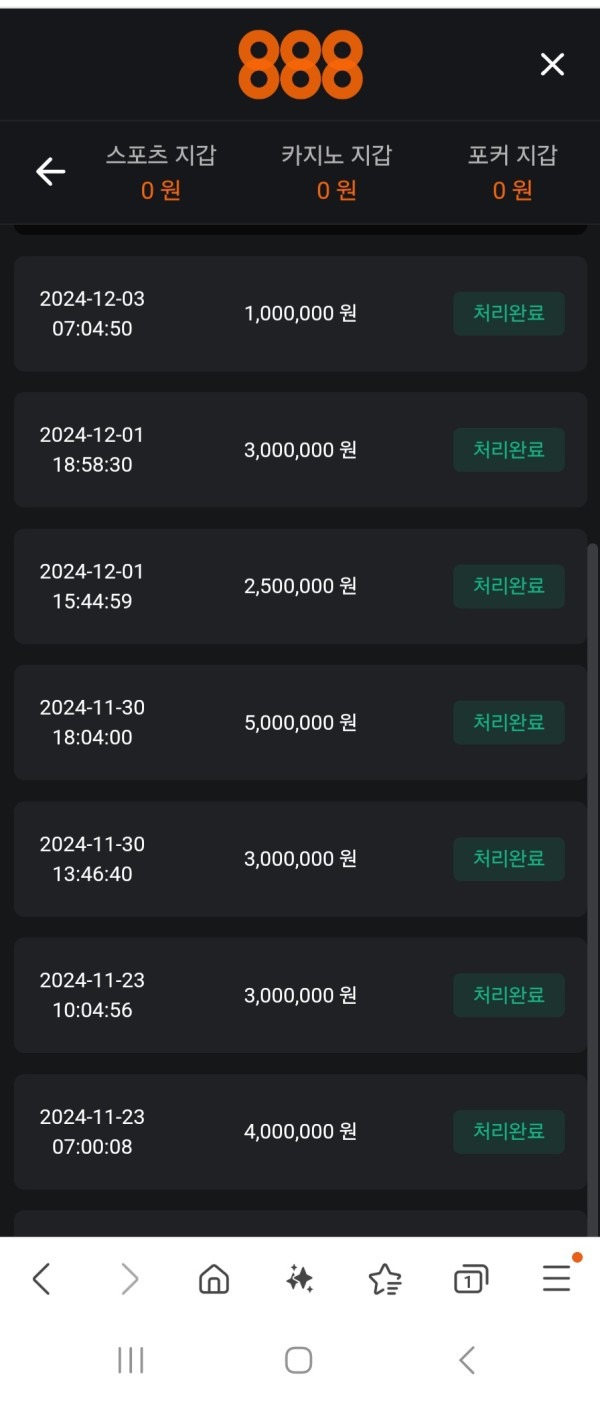Tap the Android recent apps button
The image size is (600, 1404).
(x=128, y=1360)
